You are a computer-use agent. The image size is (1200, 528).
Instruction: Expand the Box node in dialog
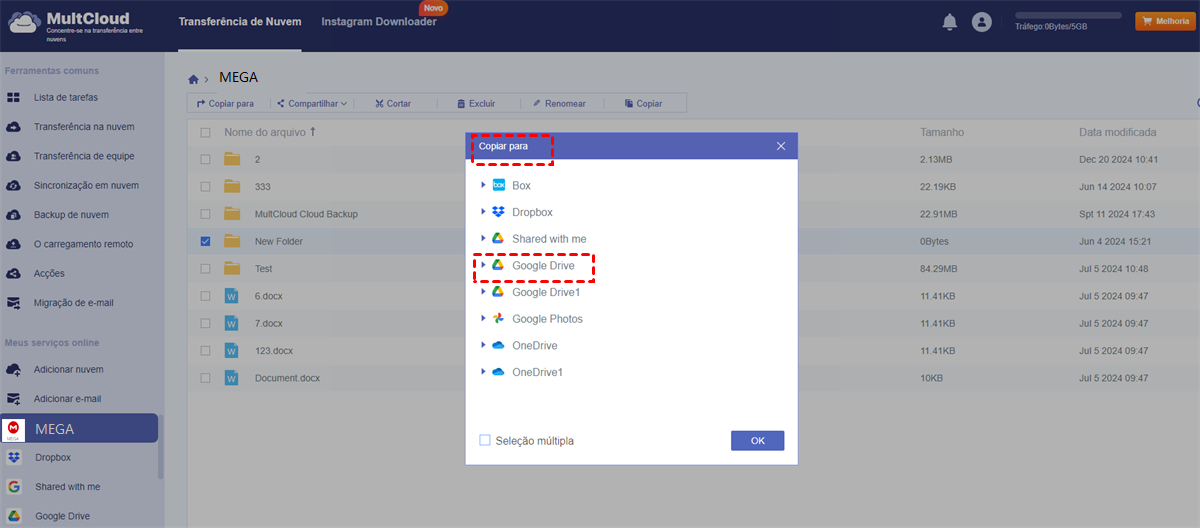pyautogui.click(x=483, y=186)
